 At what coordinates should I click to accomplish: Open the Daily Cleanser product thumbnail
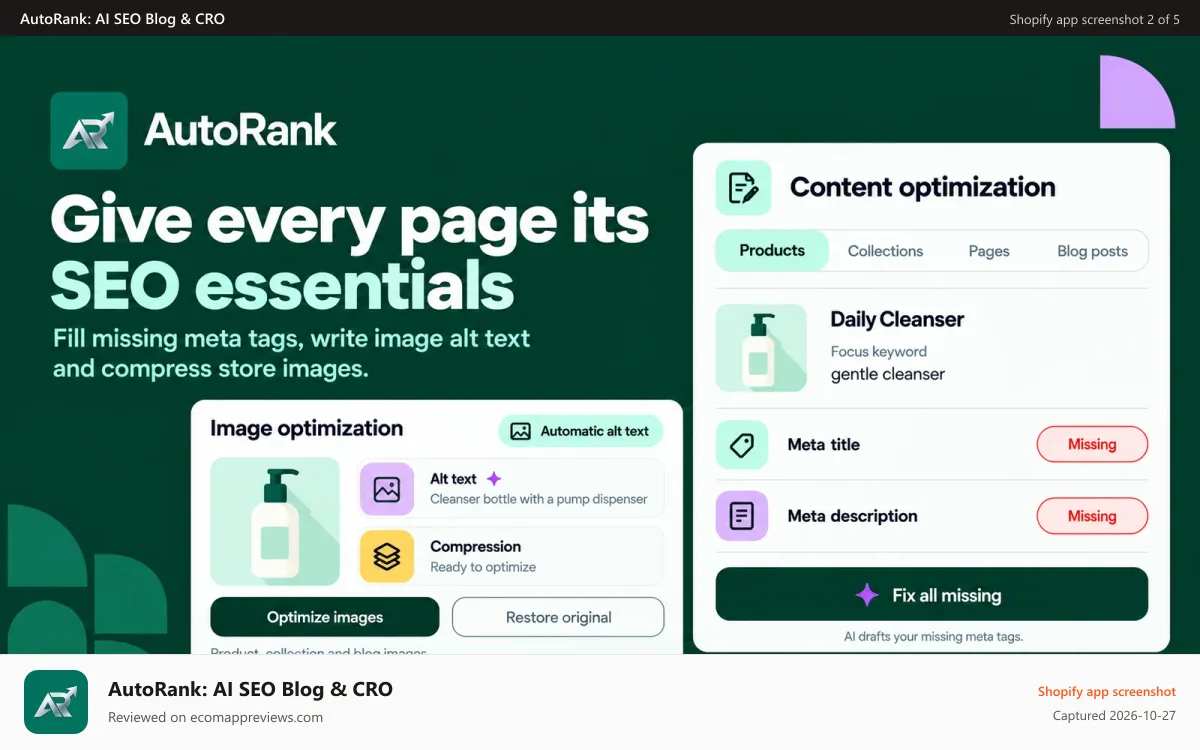coord(761,348)
